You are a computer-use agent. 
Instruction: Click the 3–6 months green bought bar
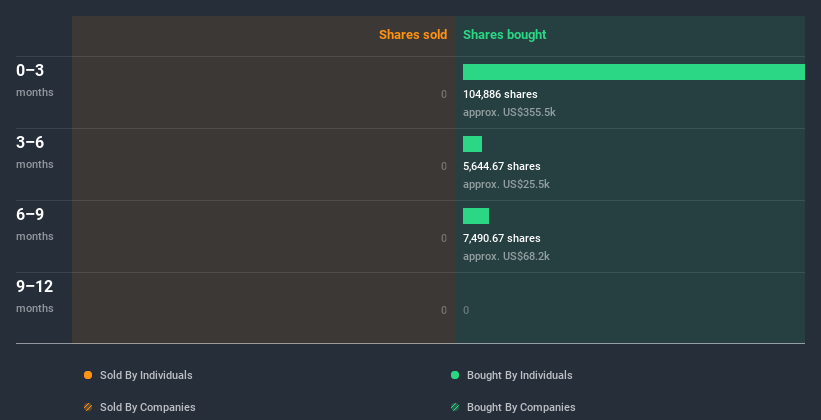pyautogui.click(x=472, y=144)
